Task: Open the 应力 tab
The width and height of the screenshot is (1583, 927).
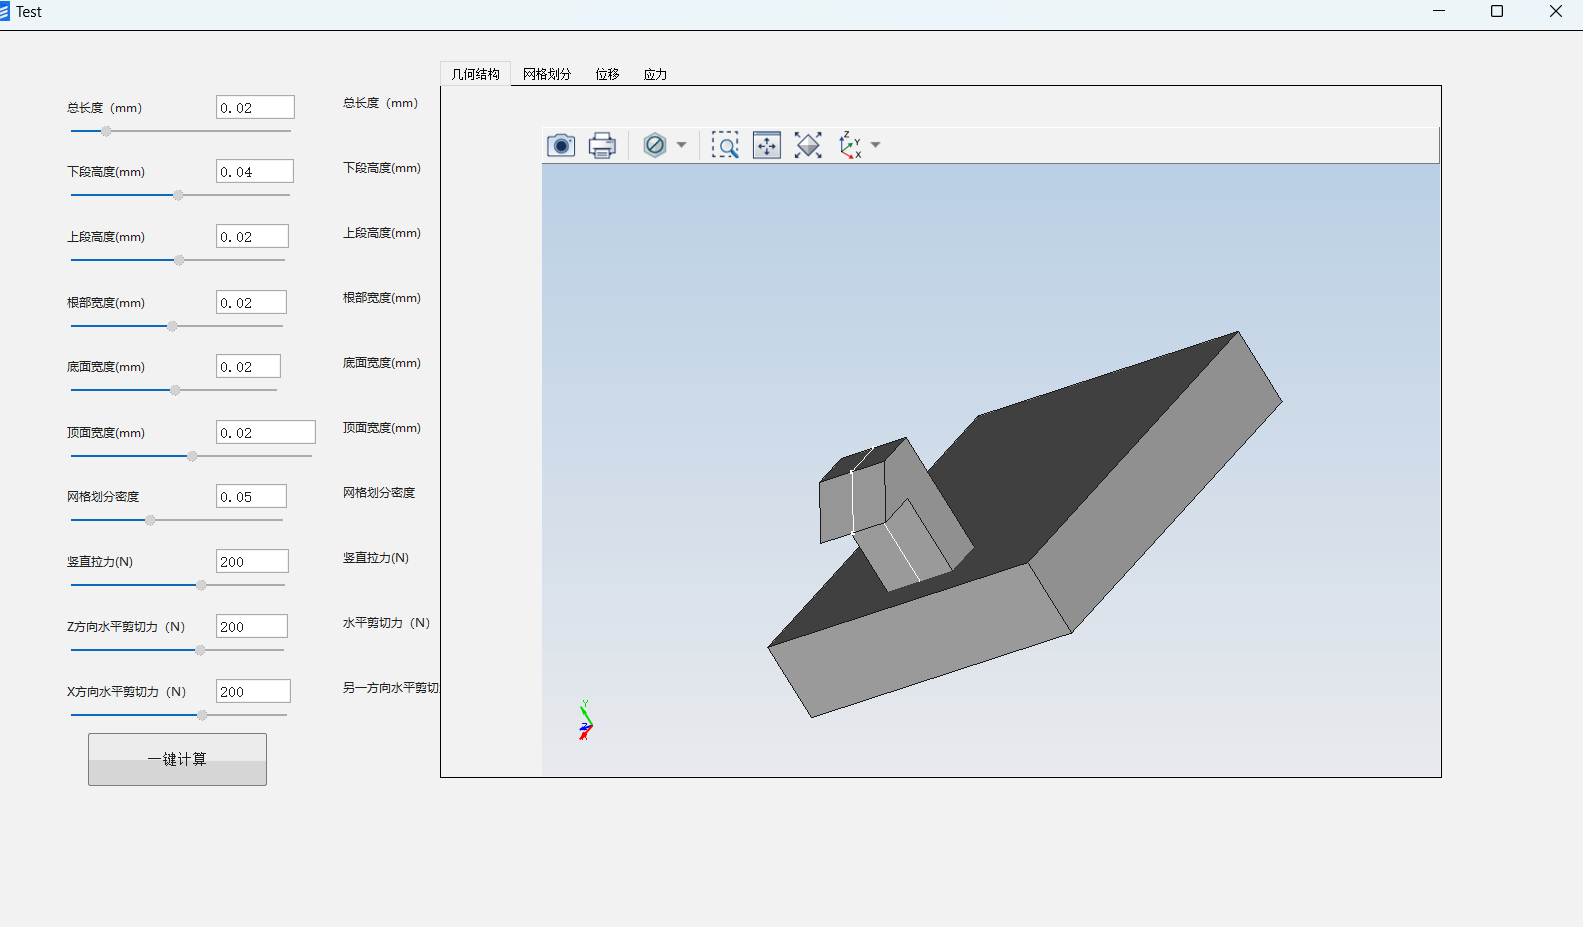Action: [655, 74]
